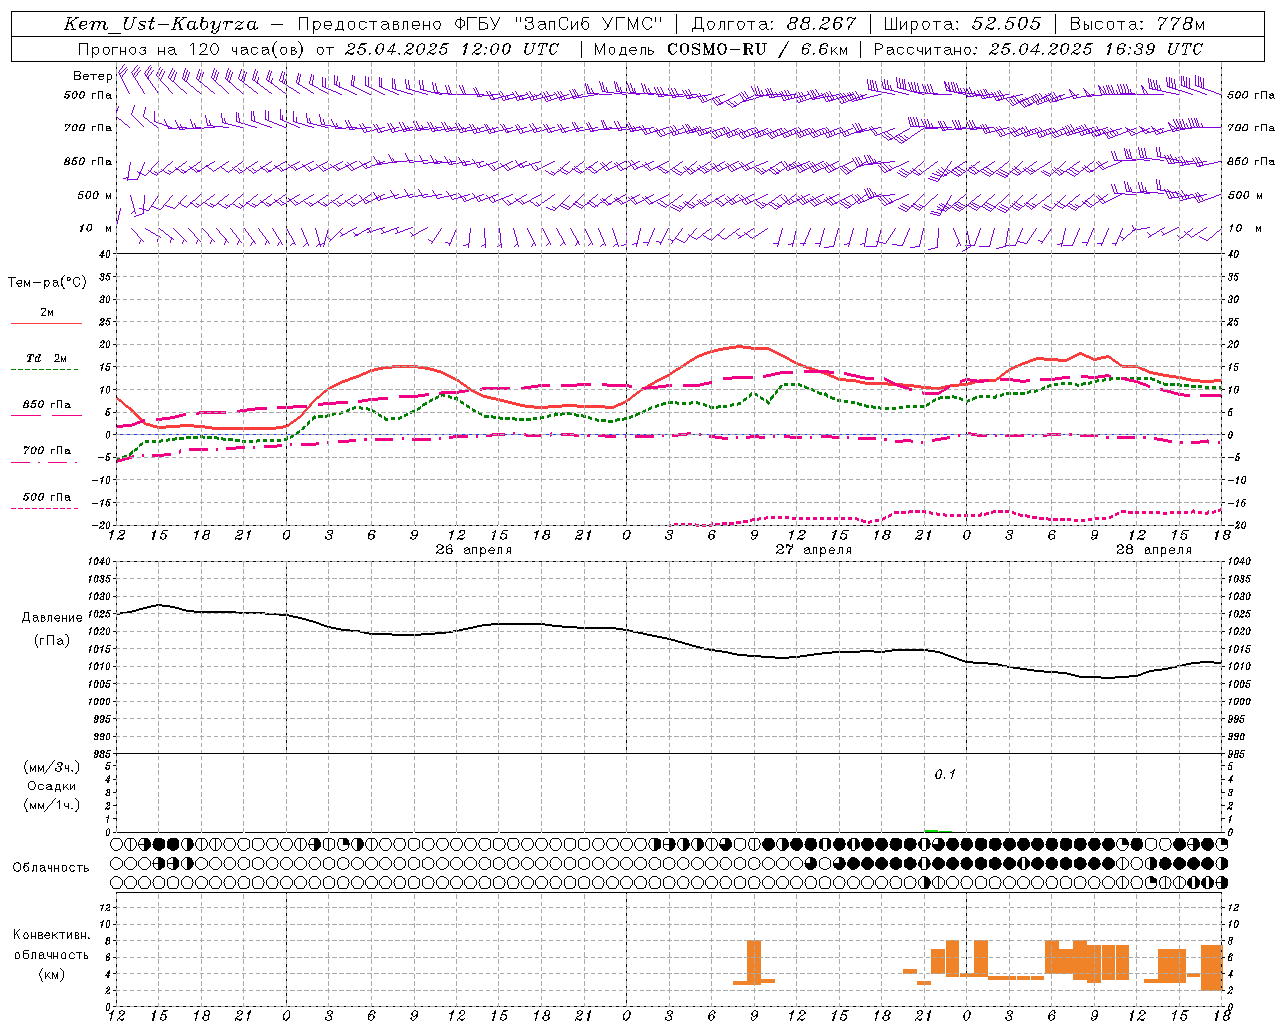Click the 10 м wind level label beside Тем-ра
Image resolution: width=1280 pixels, height=1024 pixels.
pyautogui.click(x=95, y=228)
